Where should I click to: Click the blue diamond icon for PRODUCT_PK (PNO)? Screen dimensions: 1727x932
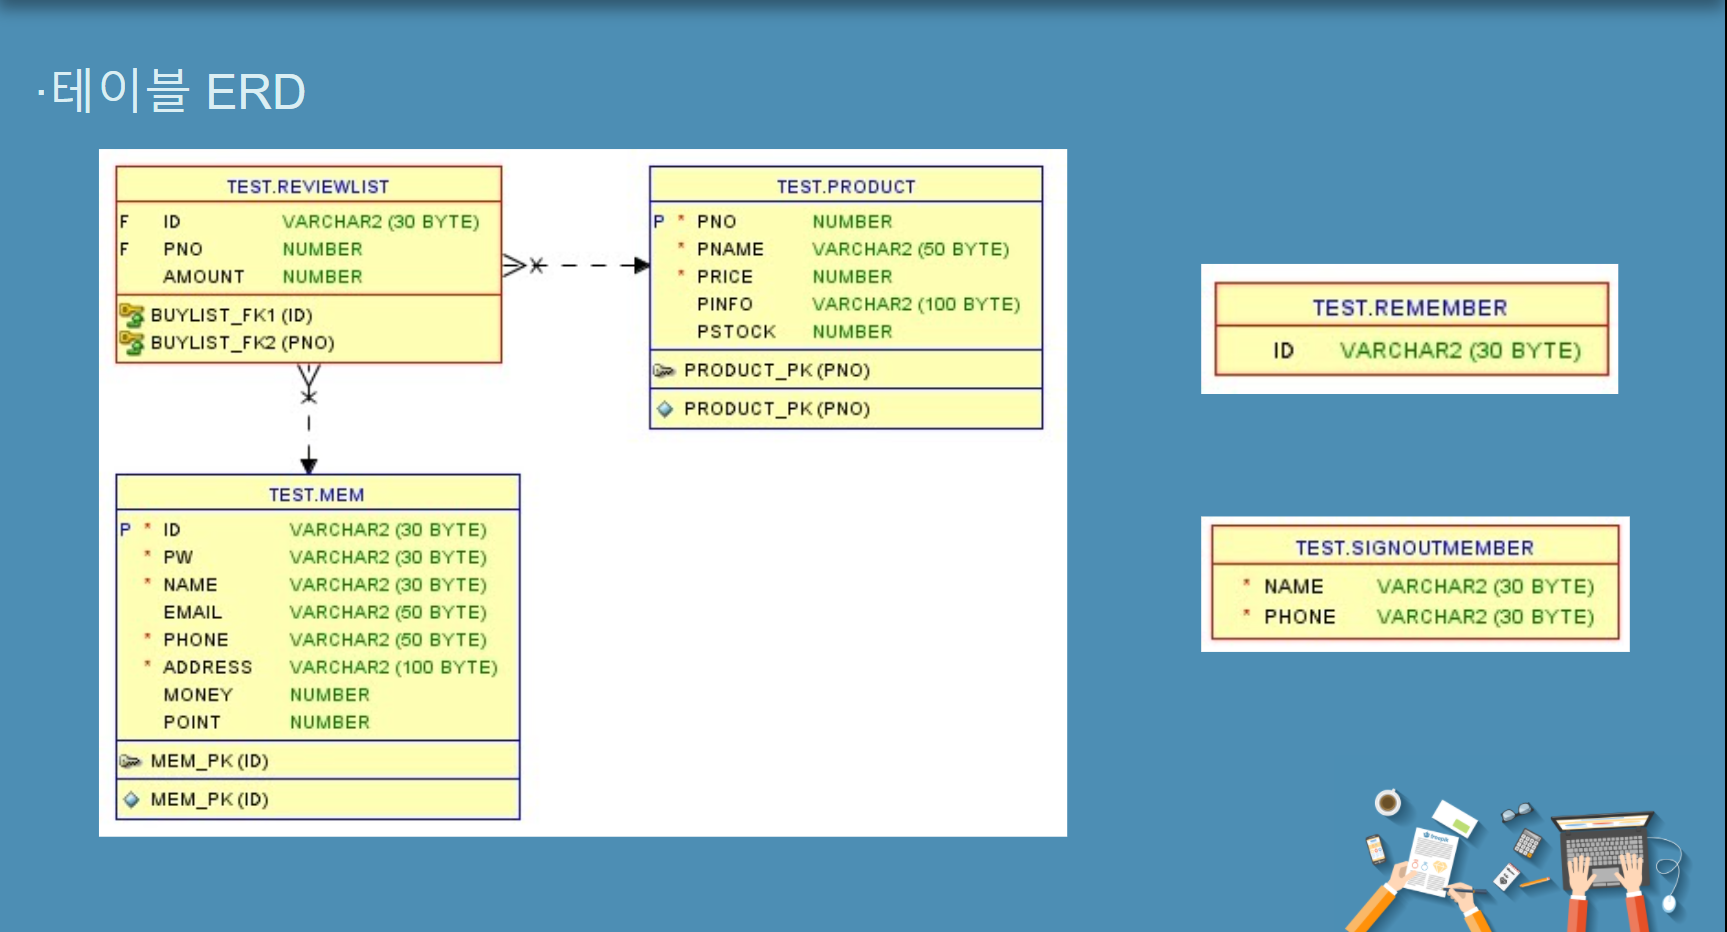665,408
